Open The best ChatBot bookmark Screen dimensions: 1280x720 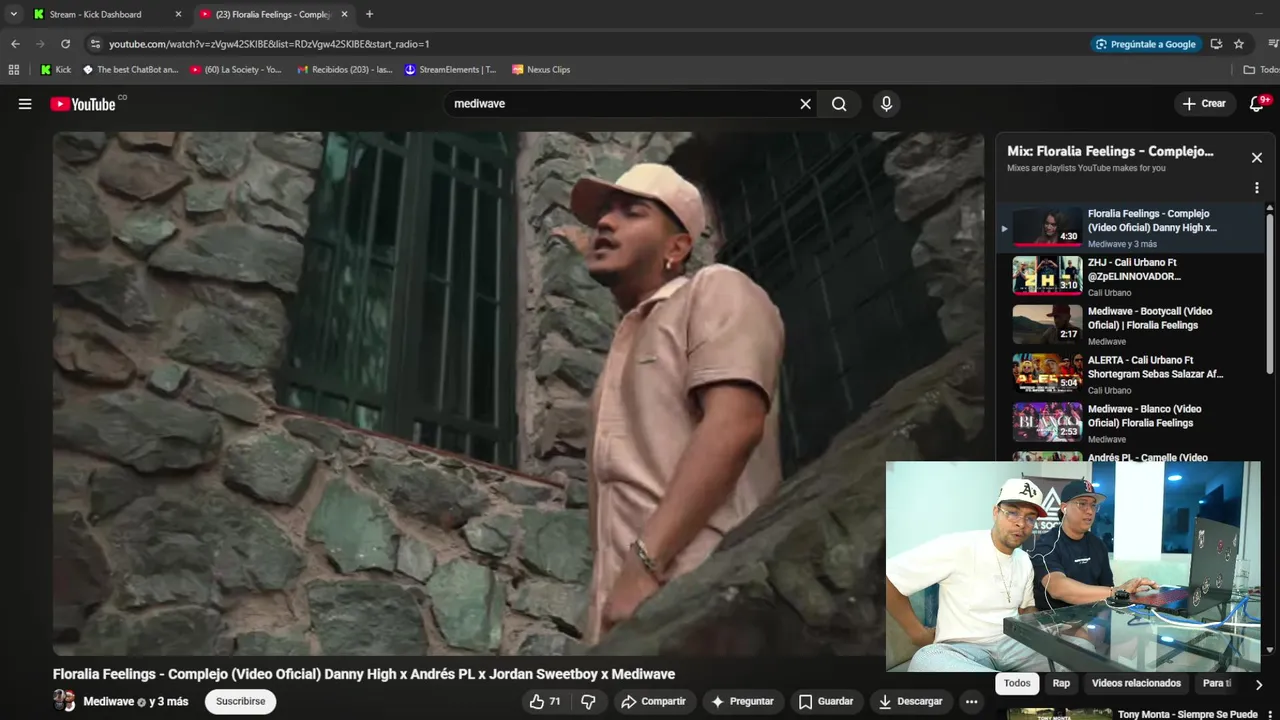click(x=130, y=70)
